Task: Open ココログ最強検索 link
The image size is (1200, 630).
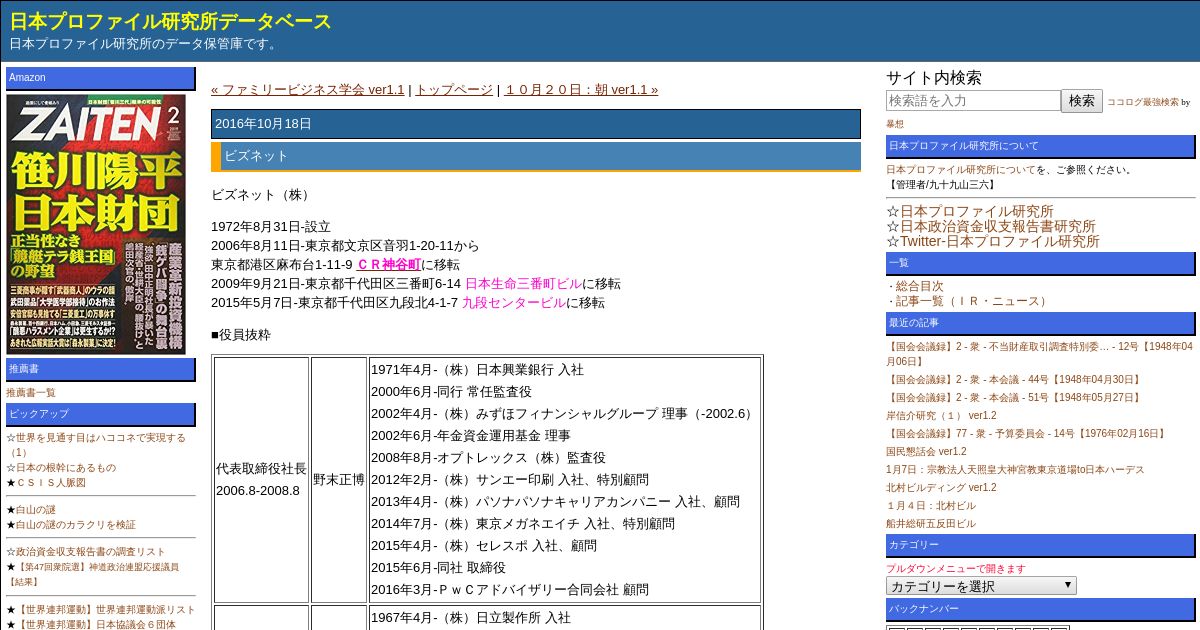Action: tap(1142, 102)
